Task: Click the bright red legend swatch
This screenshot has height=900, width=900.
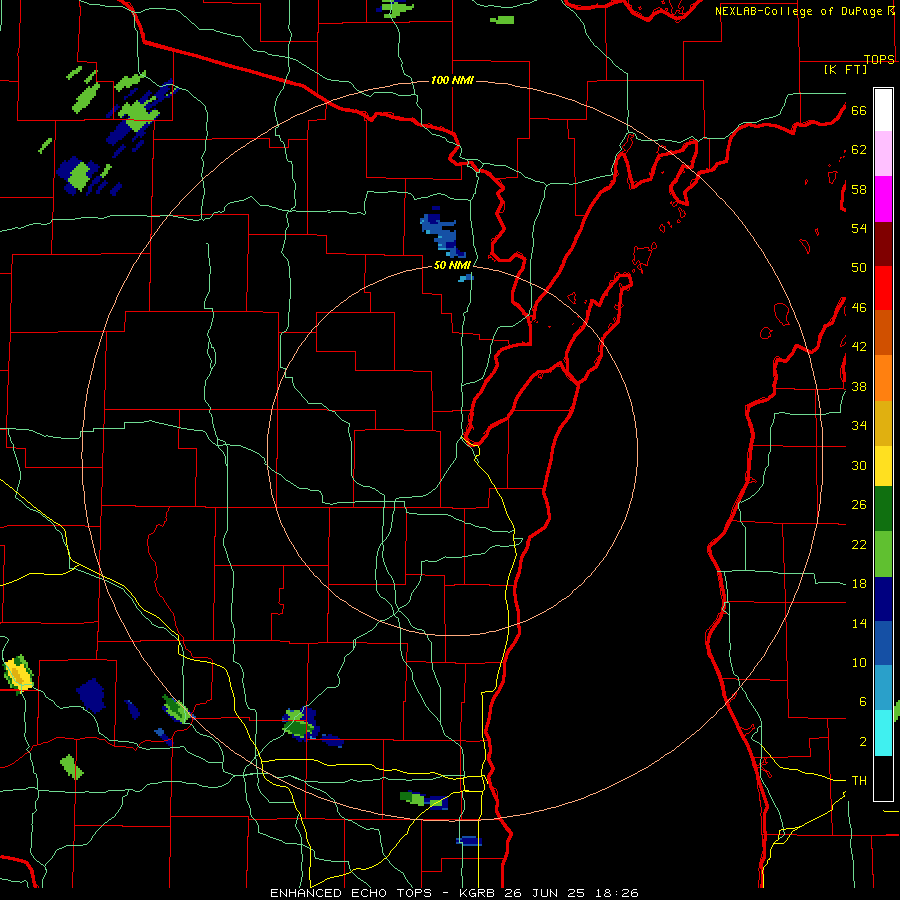Action: click(883, 288)
